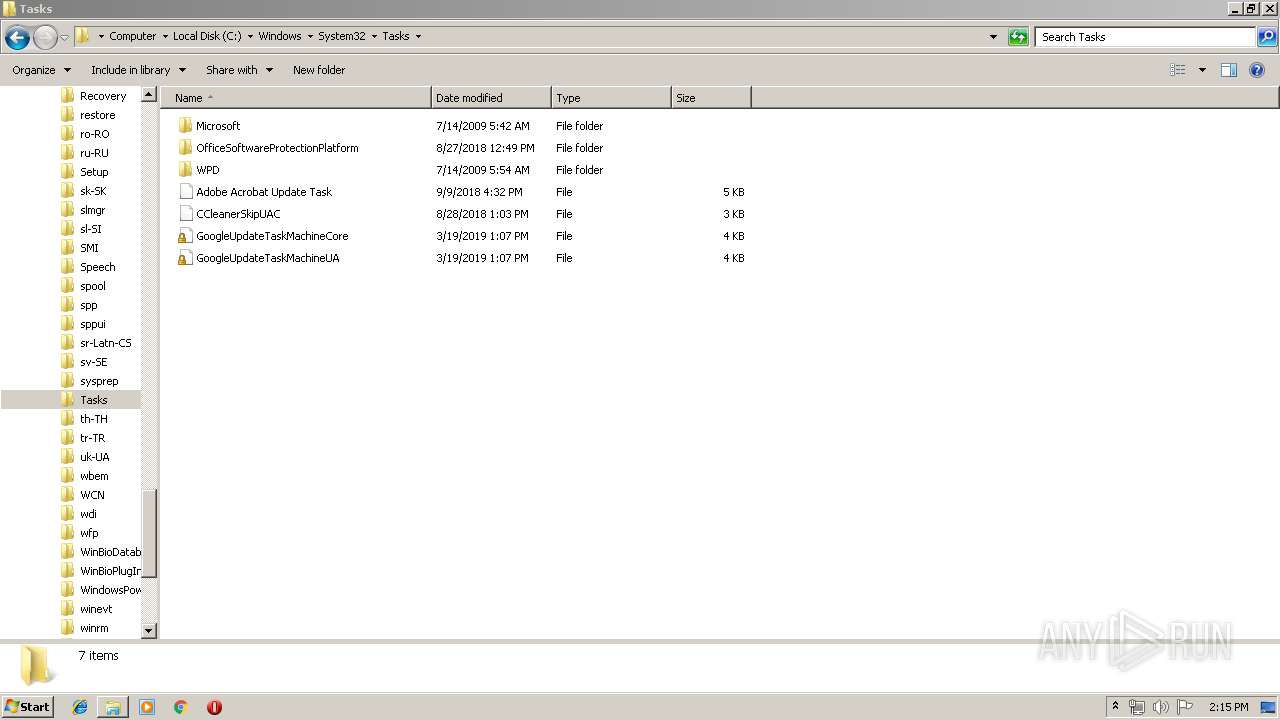Click the navigation pane scrollbar thumb
Viewport: 1280px width, 720px height.
150,533
